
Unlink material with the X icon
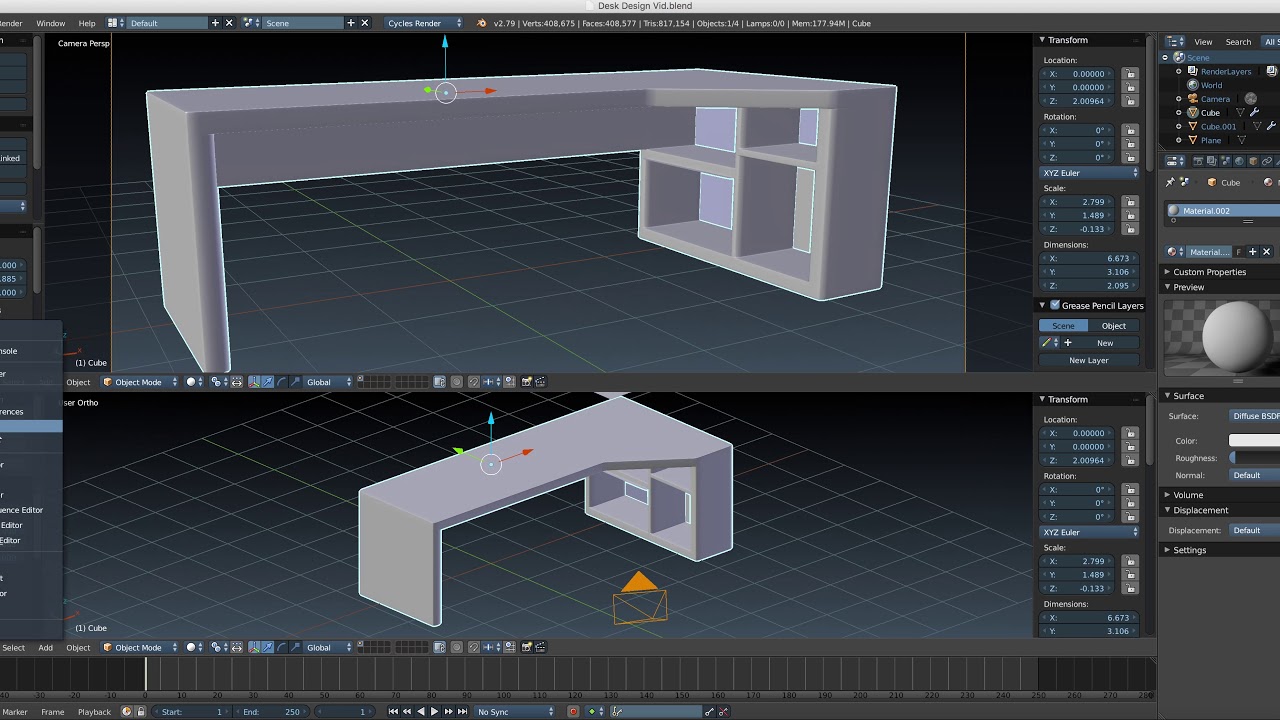(x=1266, y=252)
